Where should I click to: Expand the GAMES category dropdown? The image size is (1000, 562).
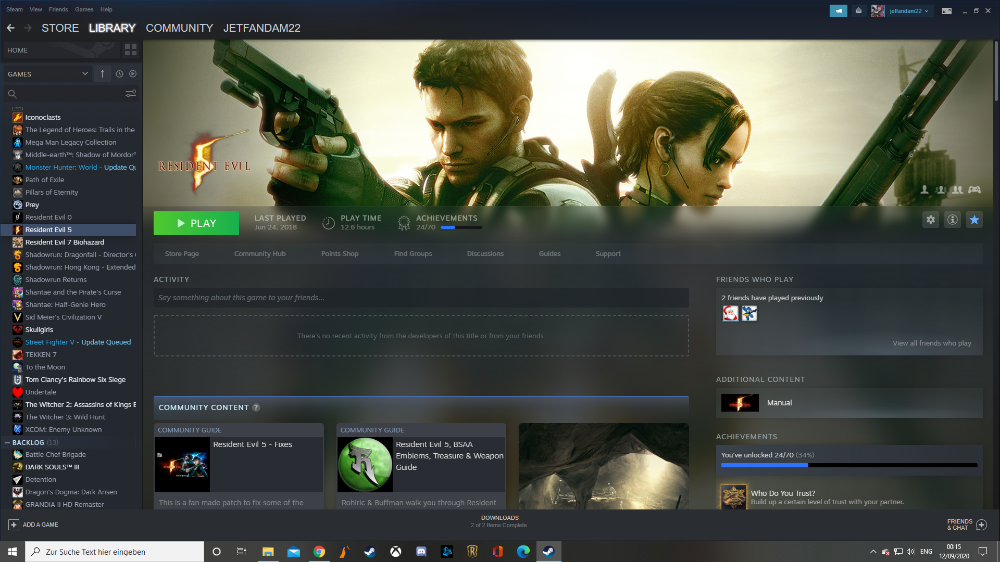pos(85,74)
